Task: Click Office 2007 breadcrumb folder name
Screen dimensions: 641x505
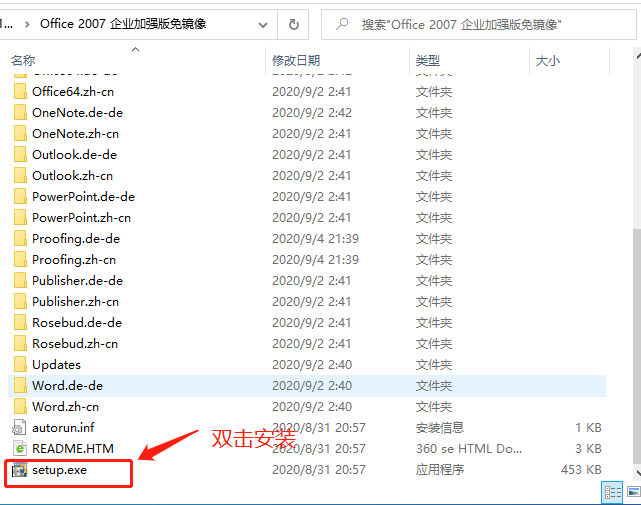Action: (x=123, y=24)
